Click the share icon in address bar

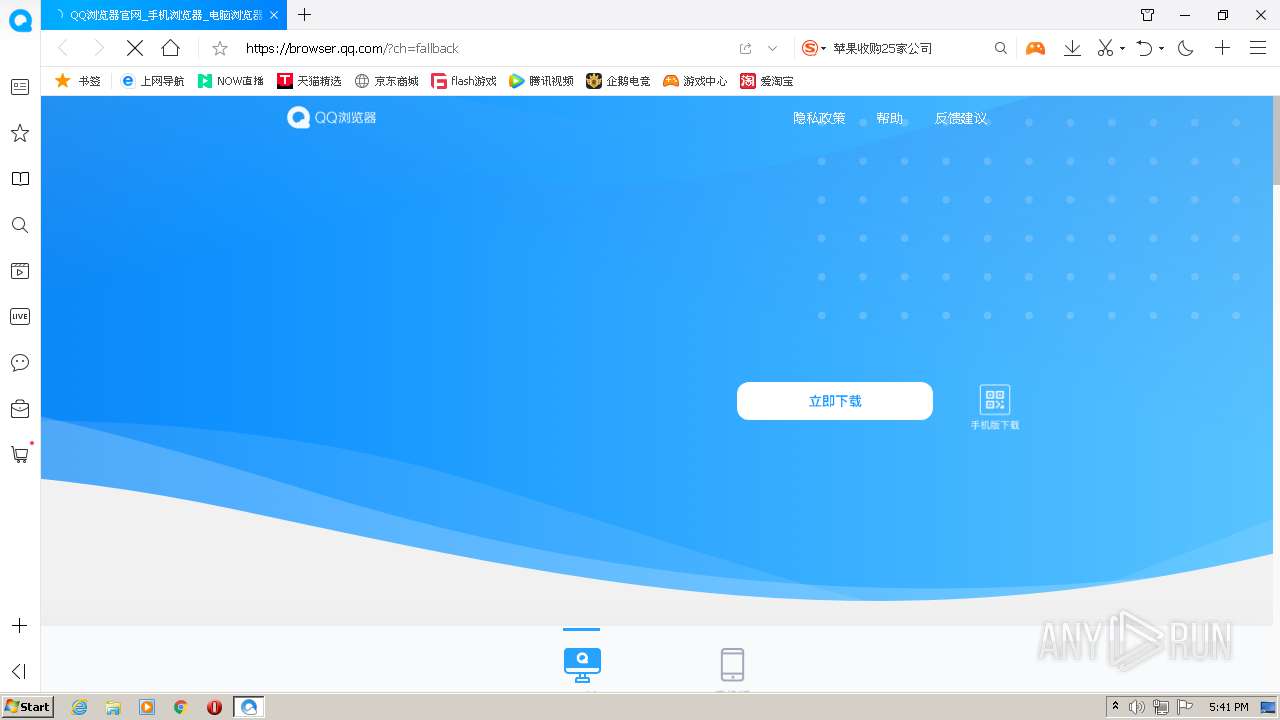[745, 48]
